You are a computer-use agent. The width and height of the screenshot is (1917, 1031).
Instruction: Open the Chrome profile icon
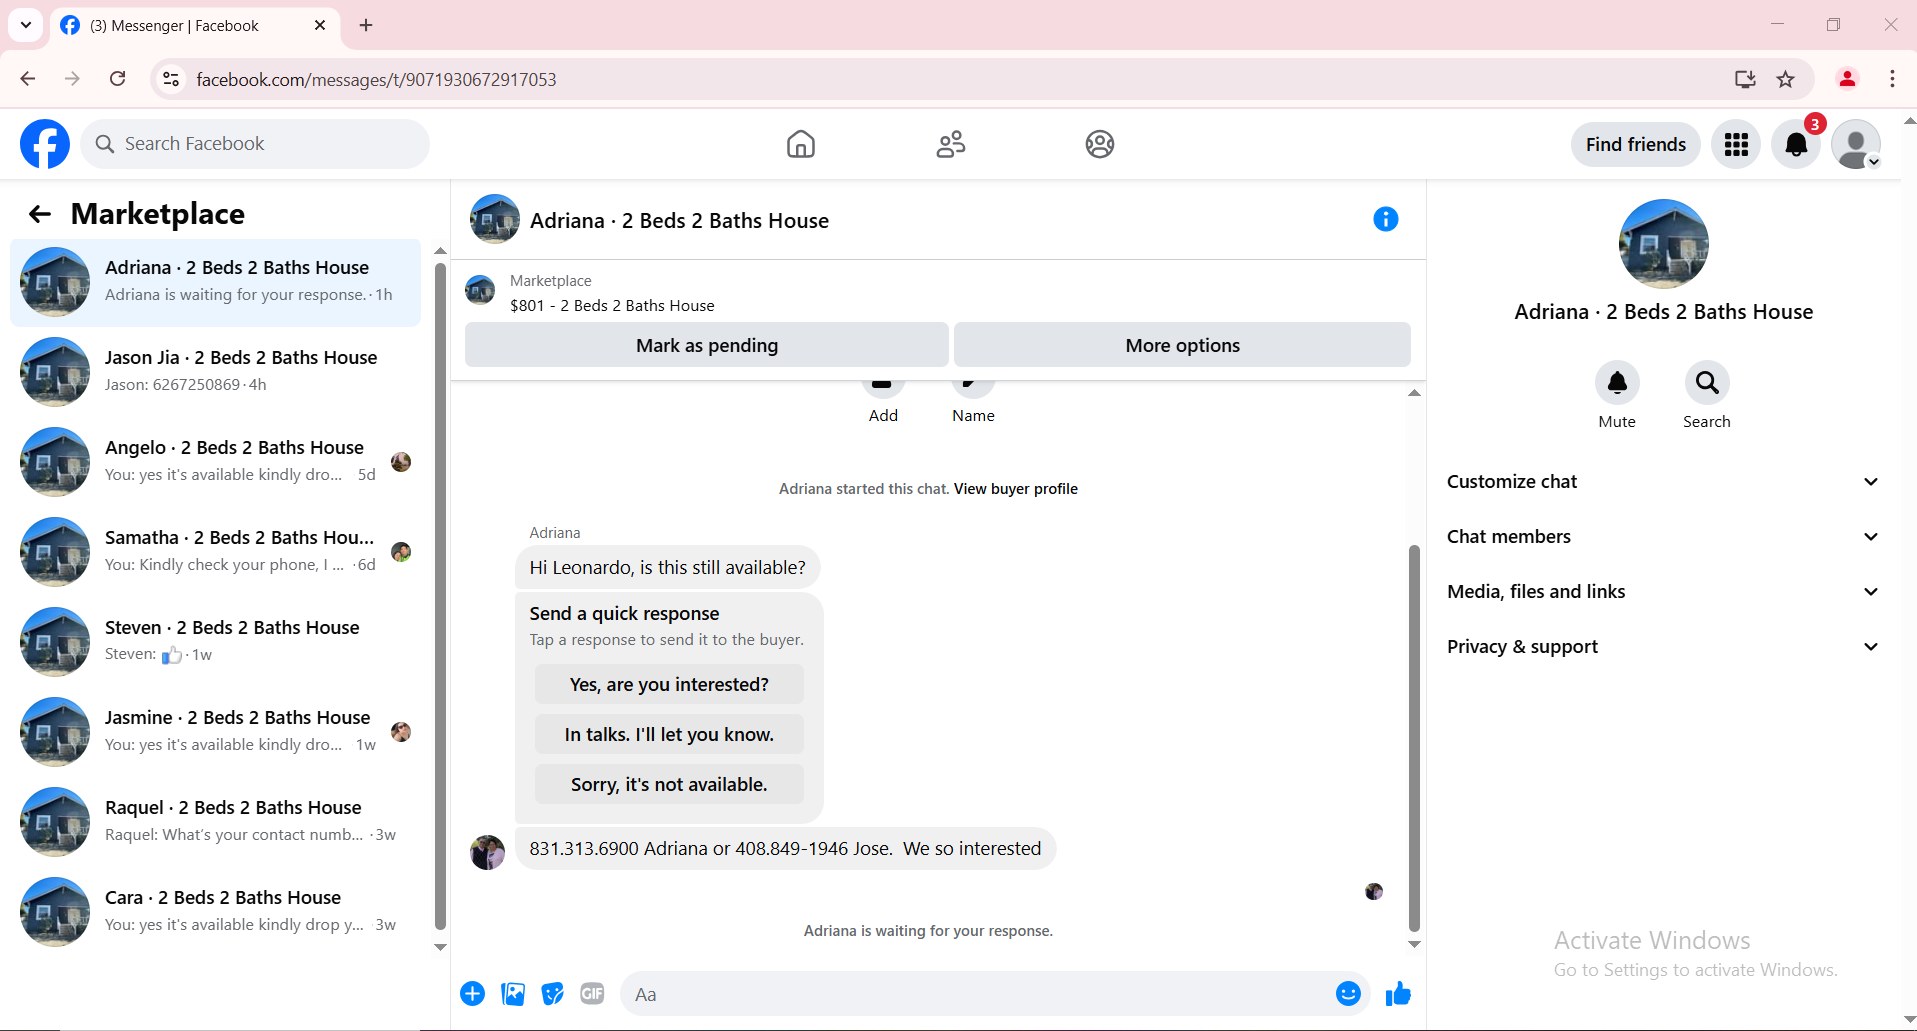(1847, 79)
